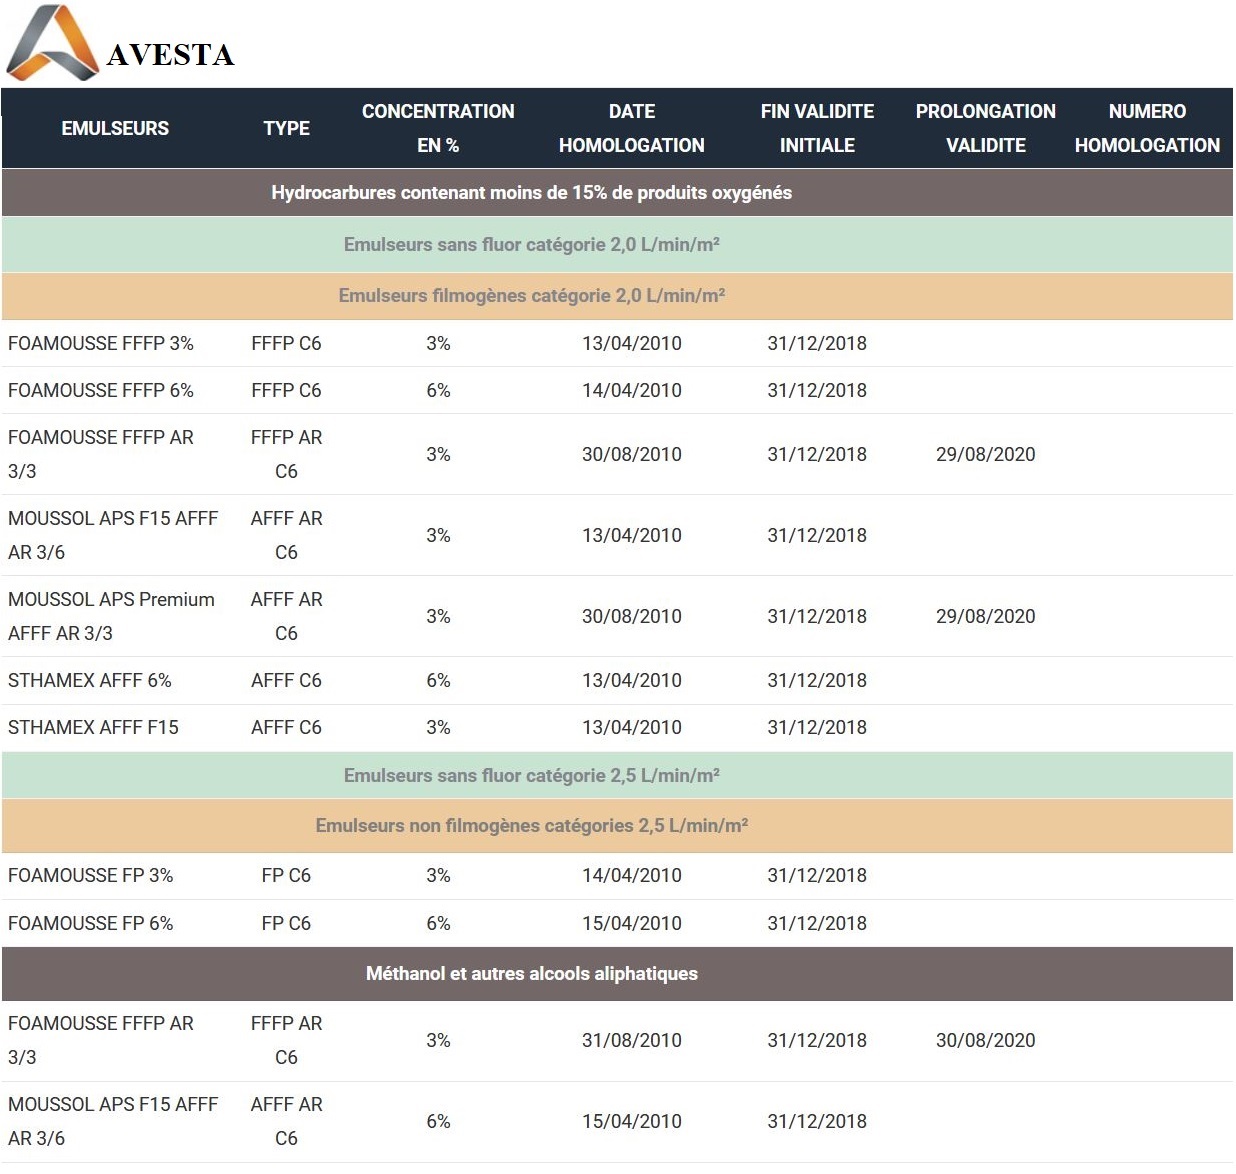Click the AVESTA brand name text
This screenshot has width=1236, height=1174.
tap(170, 55)
